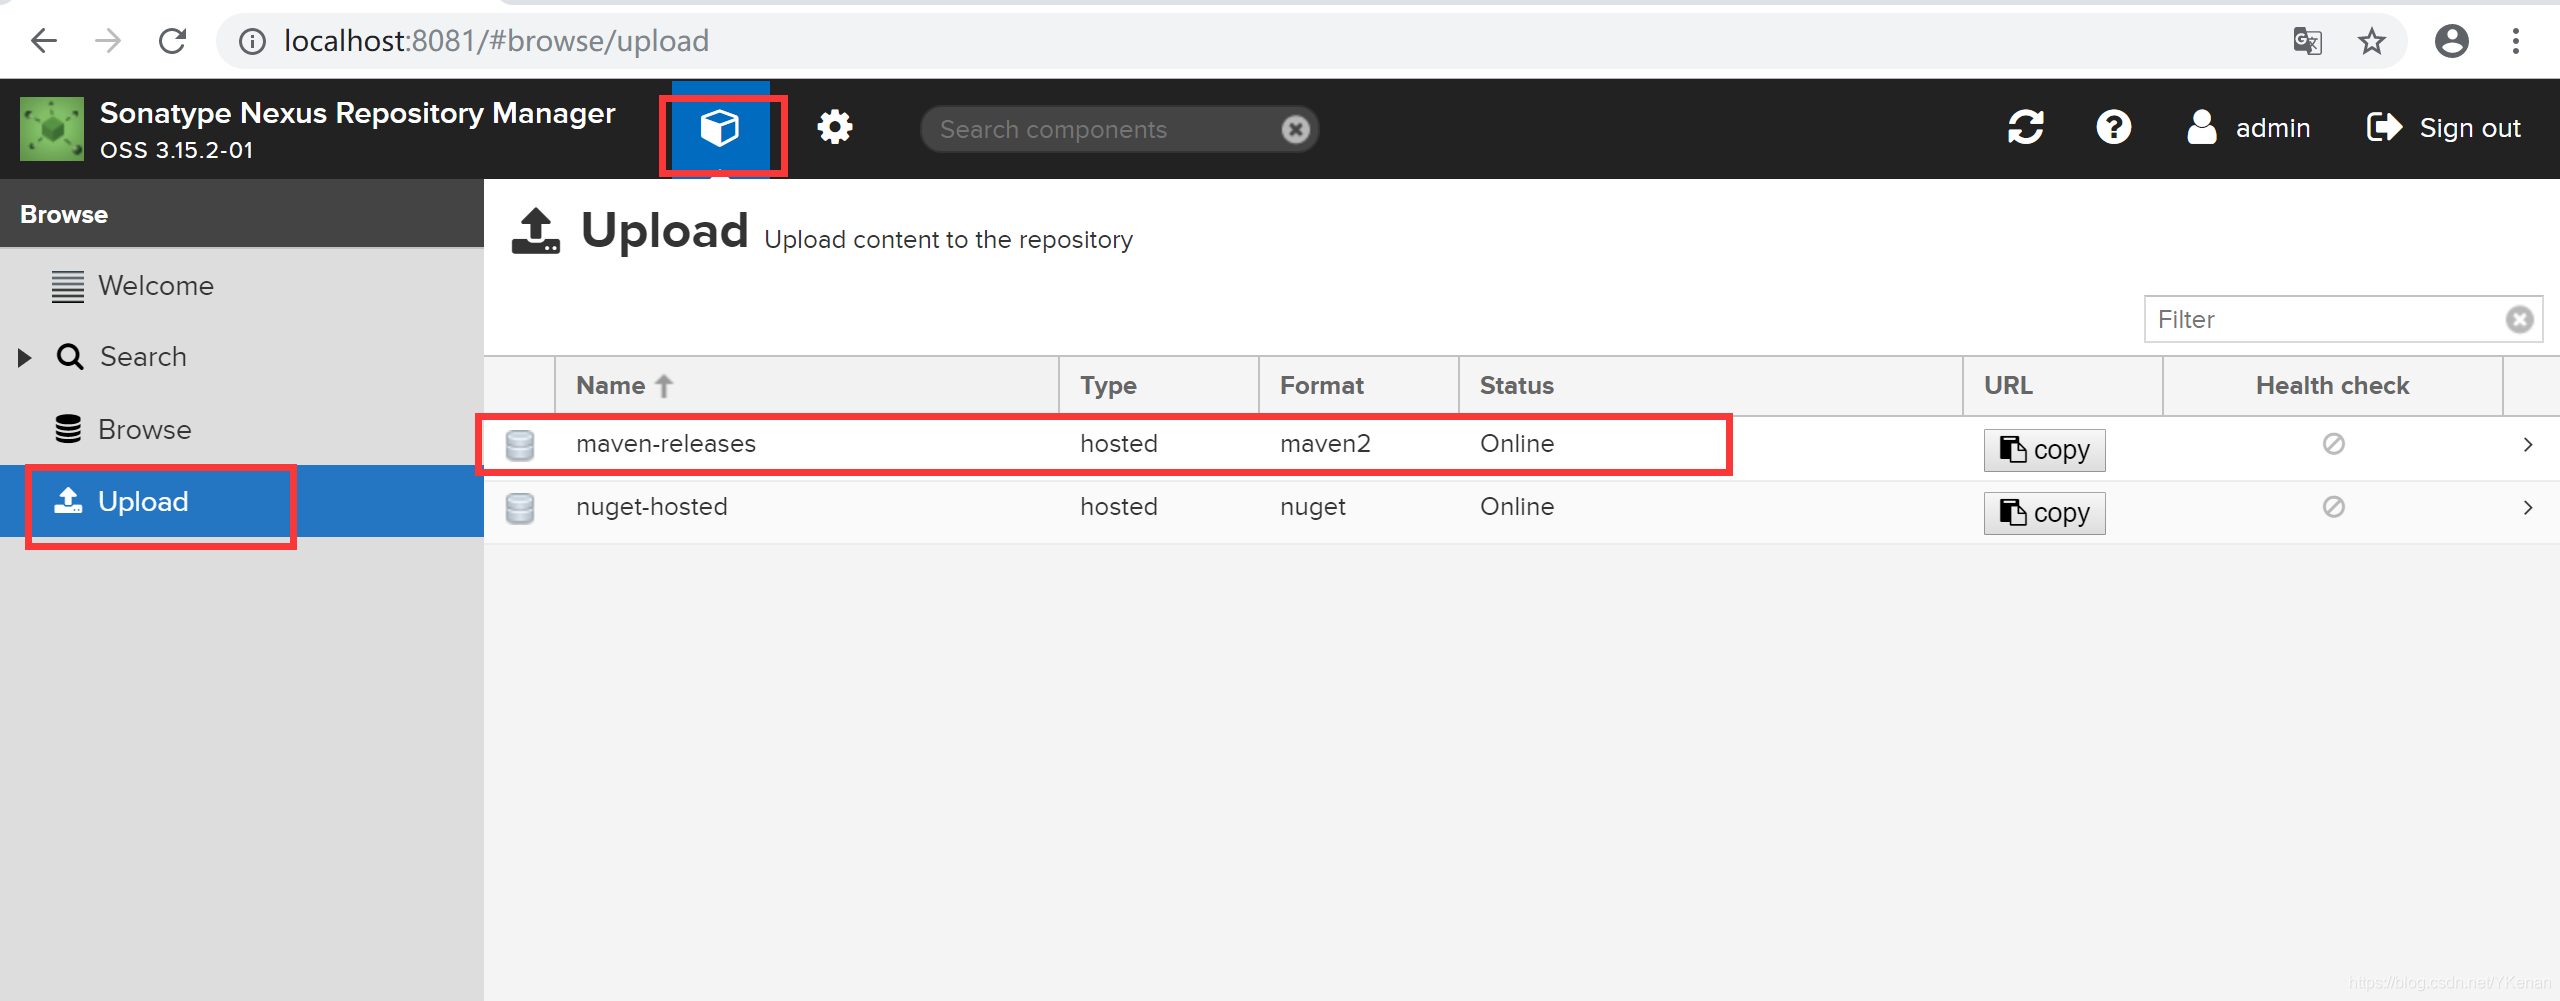
Task: Sort by Format column header
Action: coord(1359,386)
